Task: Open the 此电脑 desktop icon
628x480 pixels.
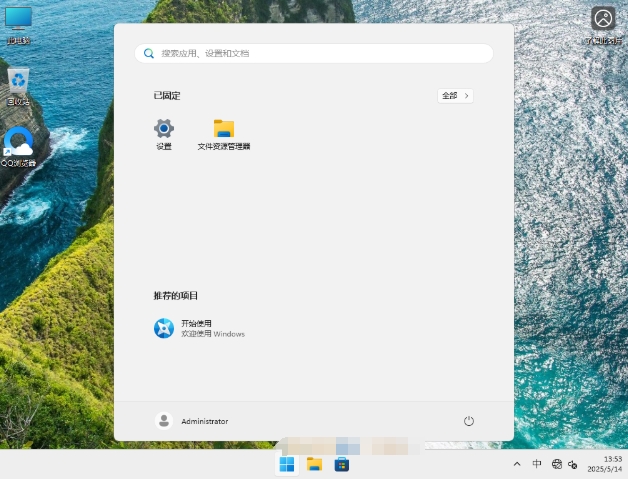Action: coord(18,20)
